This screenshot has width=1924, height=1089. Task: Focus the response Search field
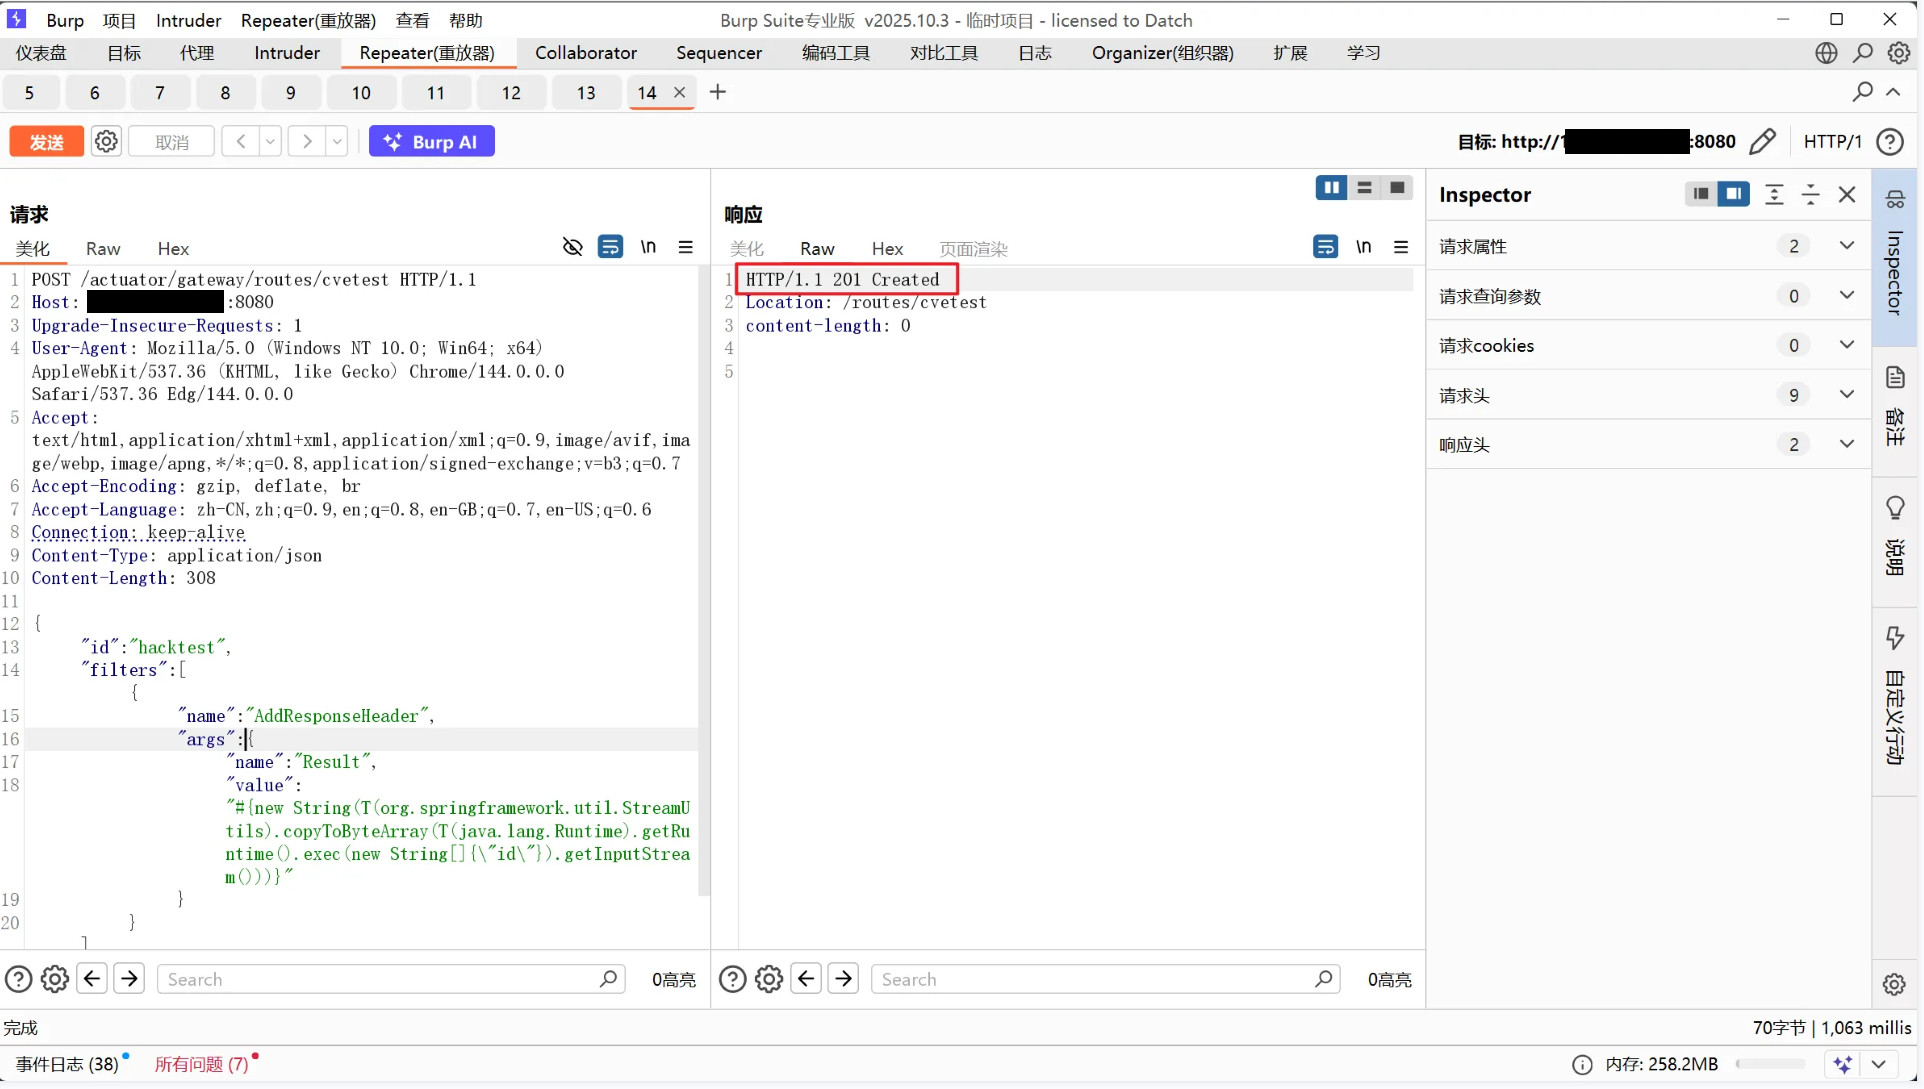[x=1106, y=979]
